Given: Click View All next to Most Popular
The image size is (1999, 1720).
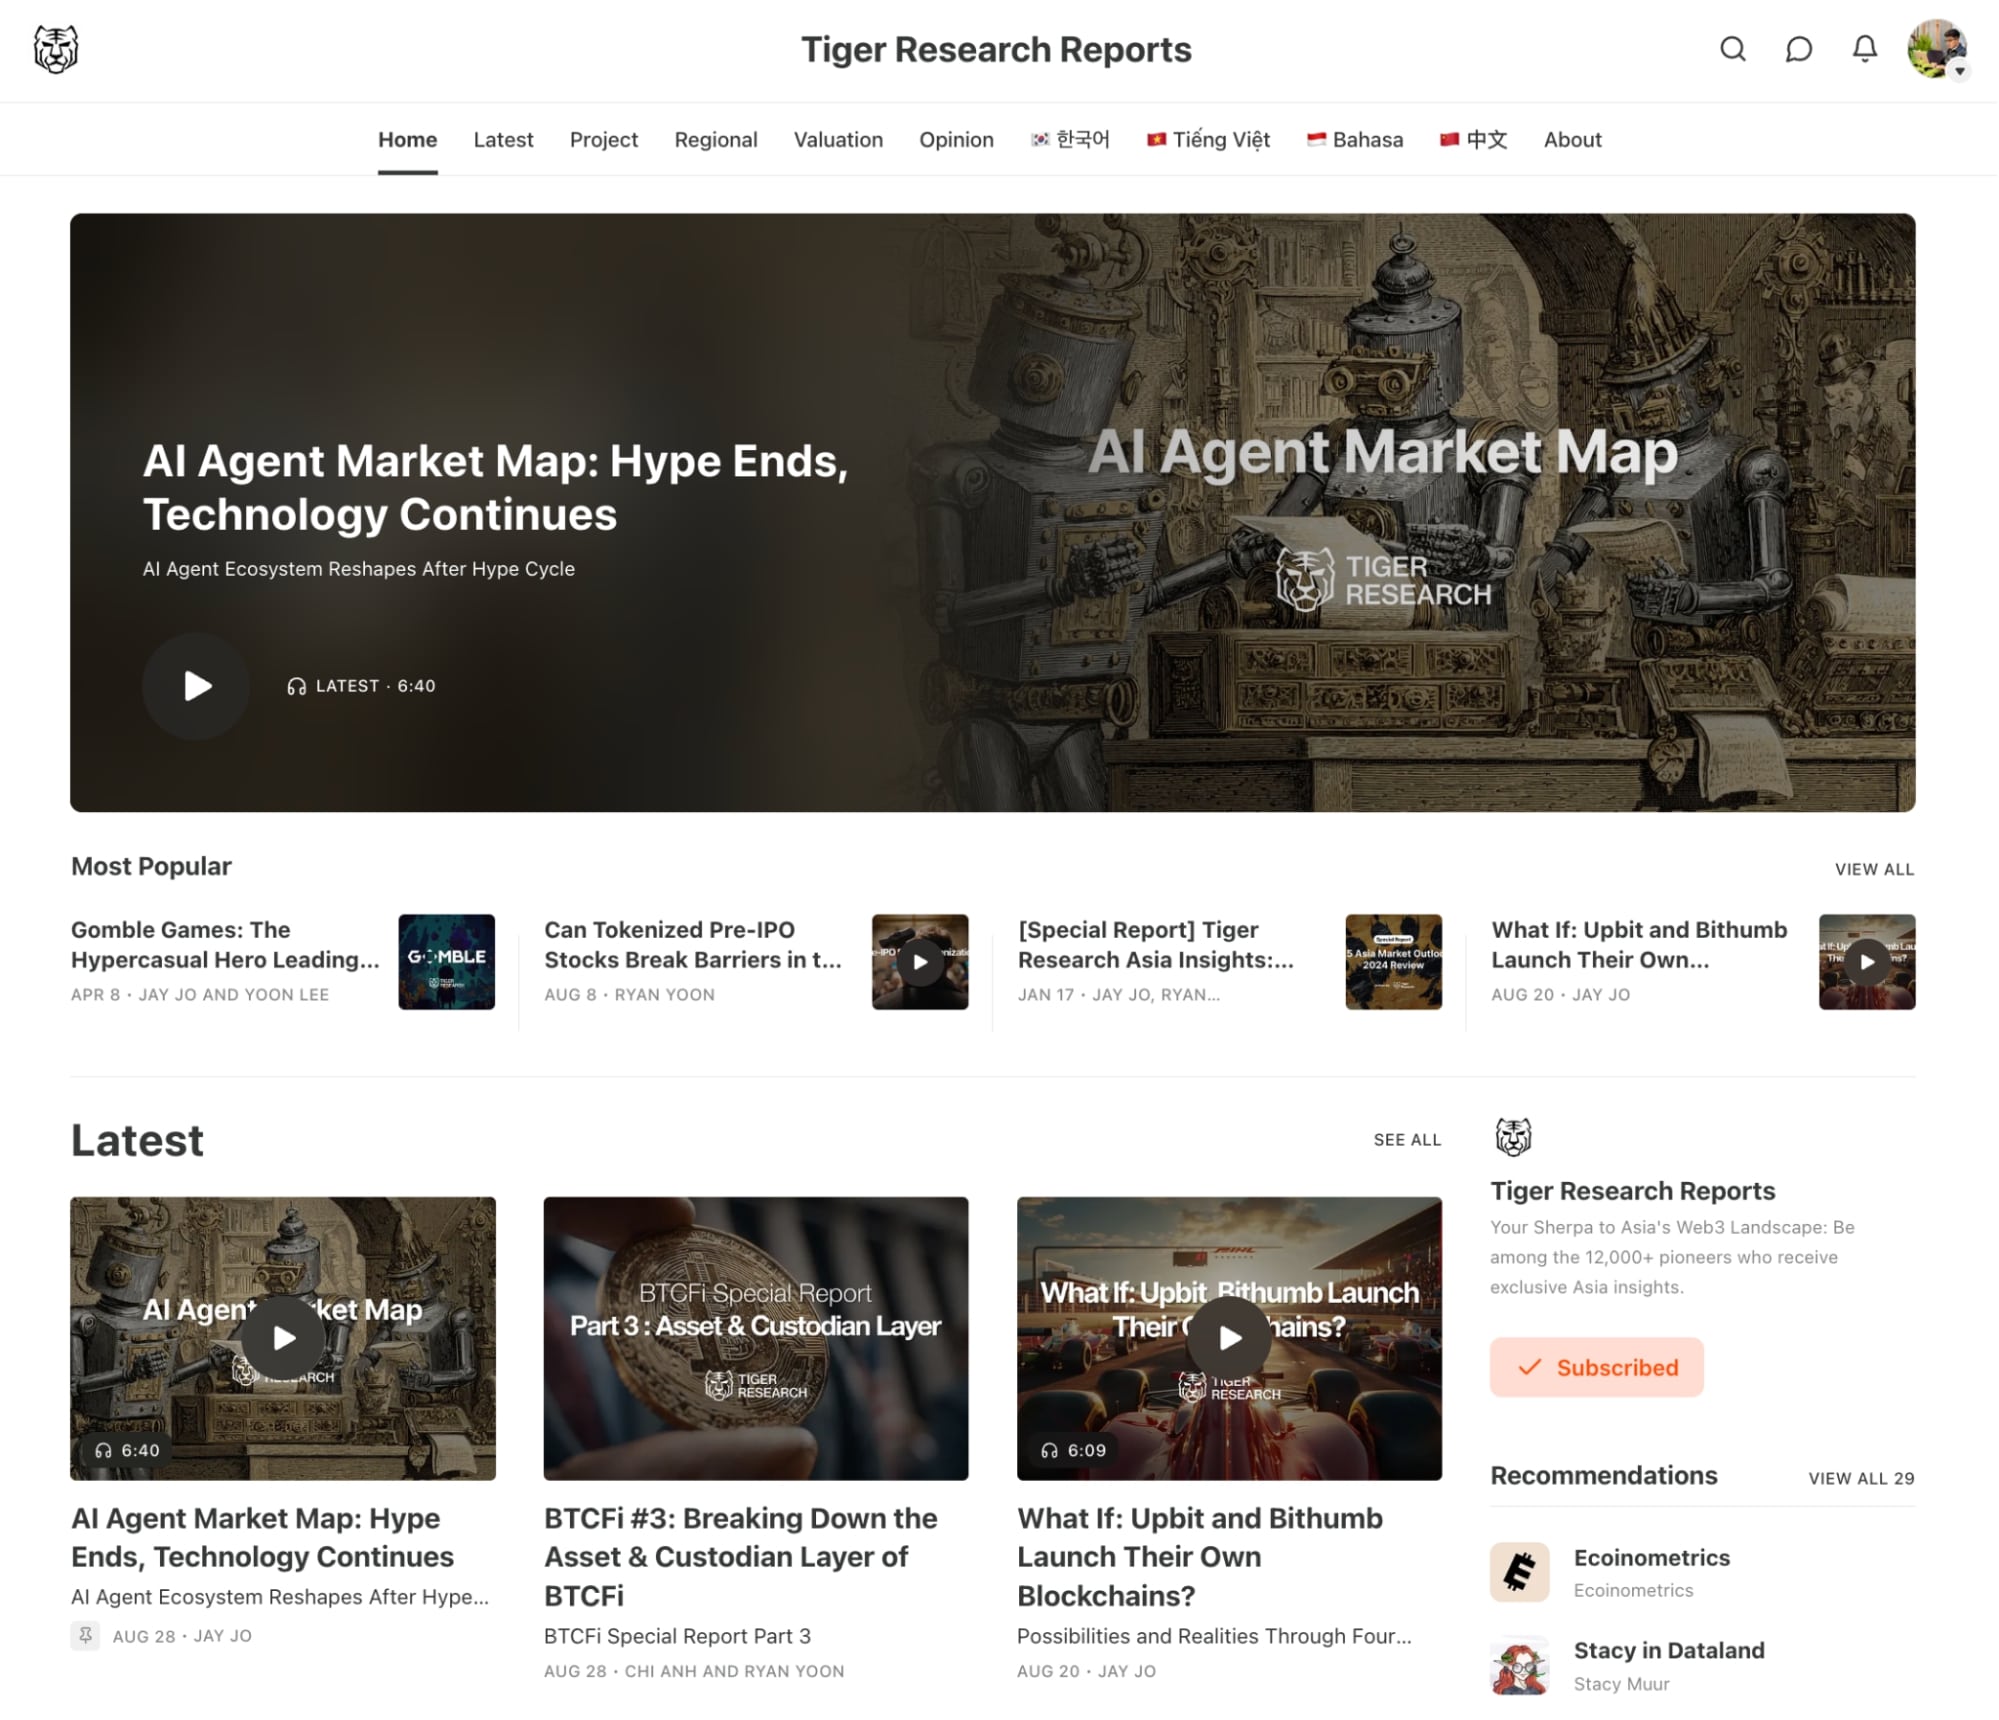Looking at the screenshot, I should click(1874, 869).
